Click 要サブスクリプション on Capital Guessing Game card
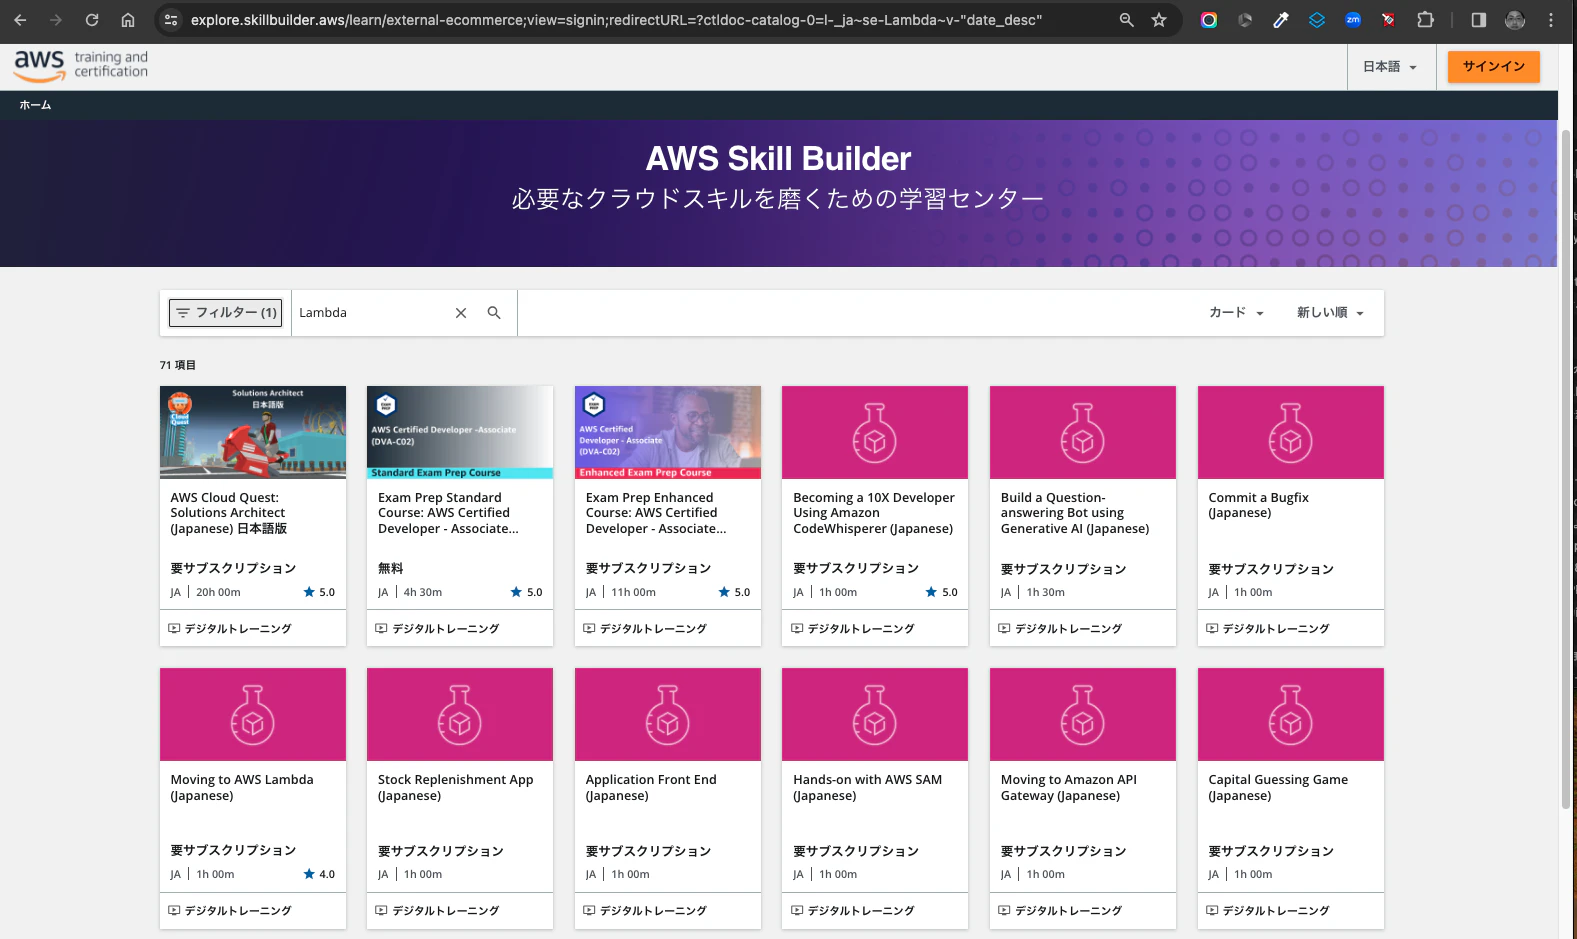 tap(1271, 851)
